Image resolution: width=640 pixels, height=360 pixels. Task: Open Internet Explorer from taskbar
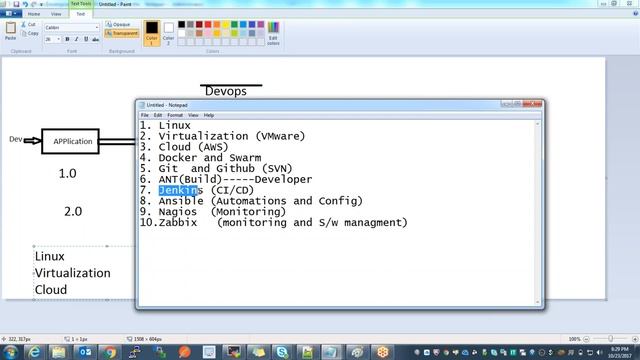point(34,352)
